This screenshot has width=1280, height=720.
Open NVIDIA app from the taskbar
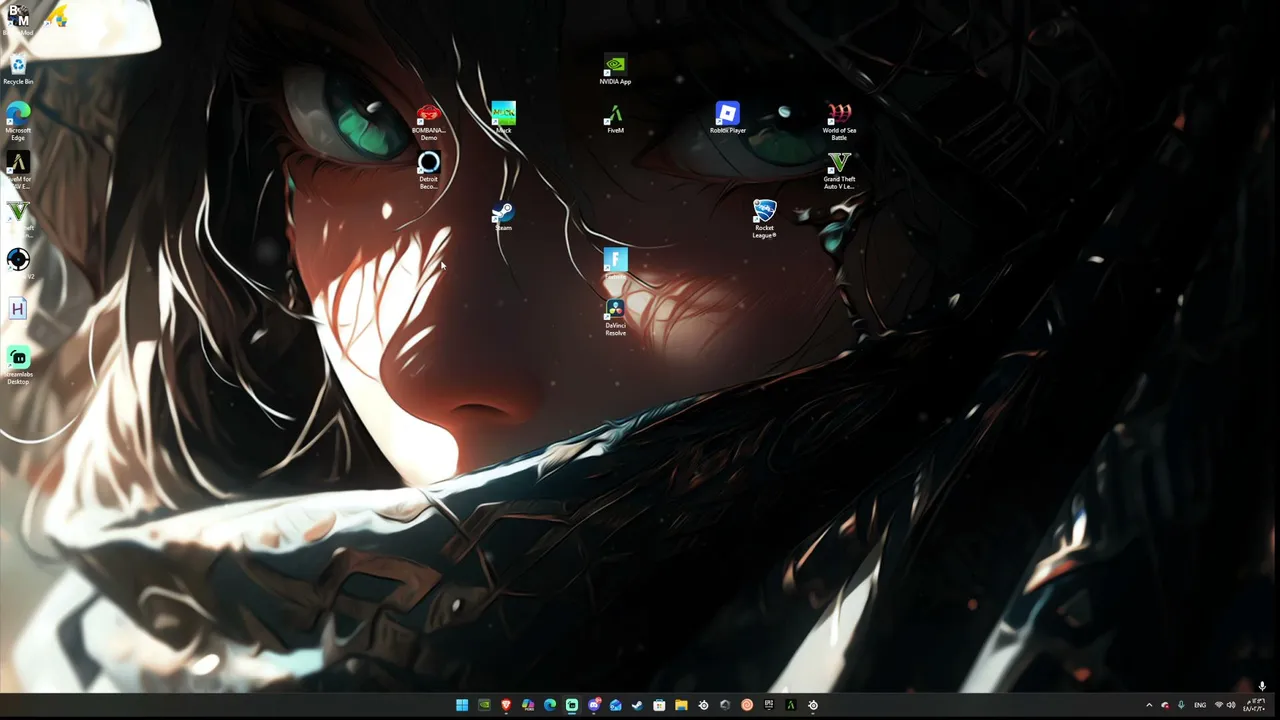484,705
